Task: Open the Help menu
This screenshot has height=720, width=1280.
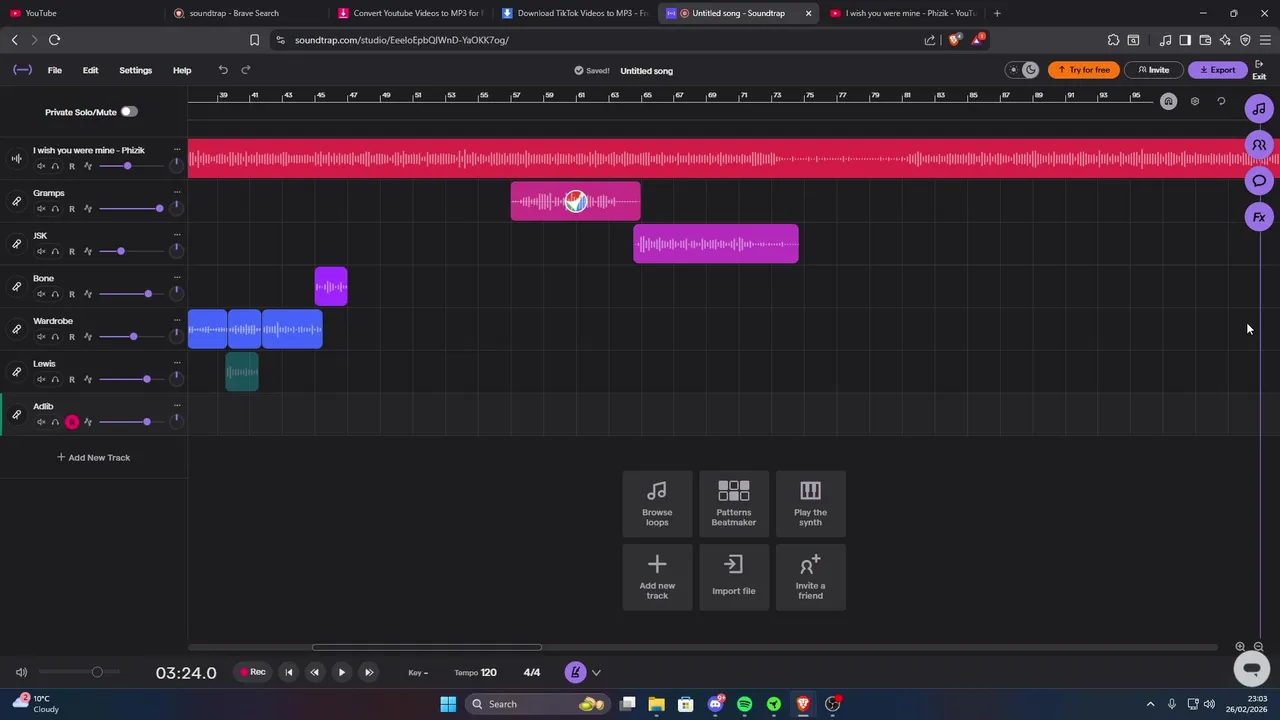Action: pyautogui.click(x=182, y=70)
